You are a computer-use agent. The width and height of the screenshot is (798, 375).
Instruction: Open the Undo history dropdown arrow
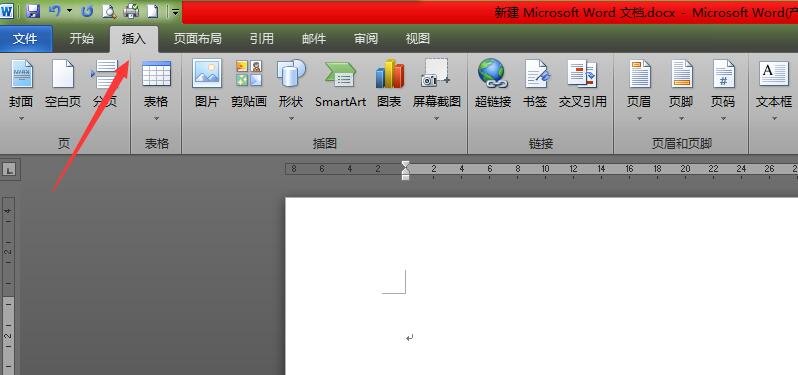[x=69, y=11]
